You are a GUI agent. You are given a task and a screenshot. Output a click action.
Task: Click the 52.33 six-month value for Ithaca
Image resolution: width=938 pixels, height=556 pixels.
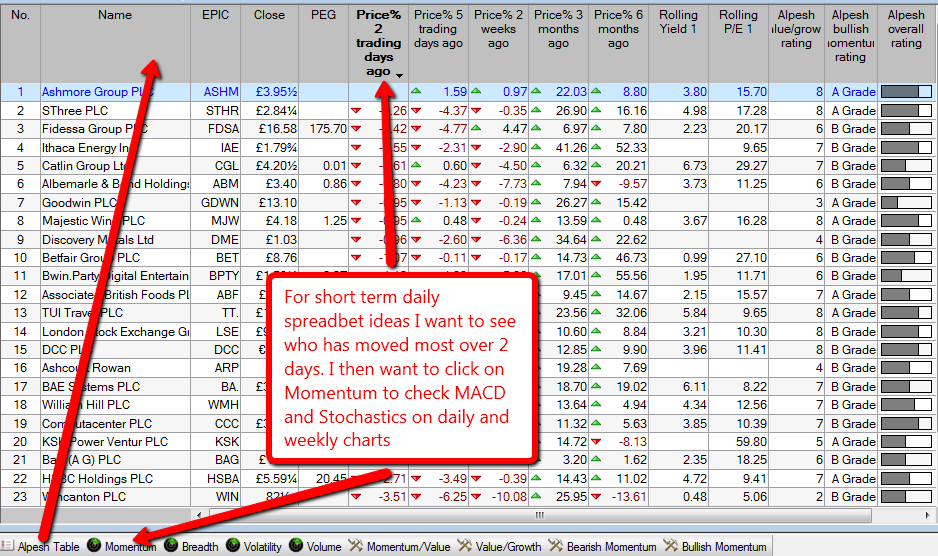[631, 147]
